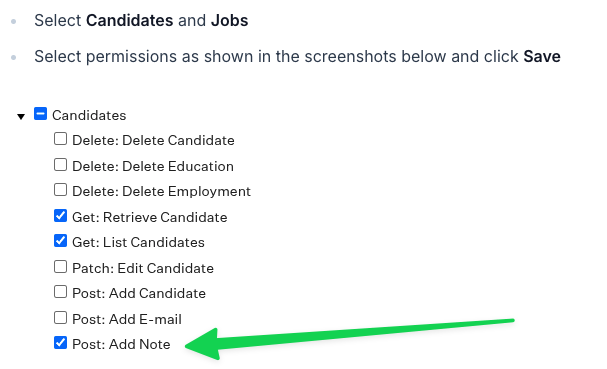
Task: Click the 'Delete: Delete Employment' label text
Action: pos(161,191)
